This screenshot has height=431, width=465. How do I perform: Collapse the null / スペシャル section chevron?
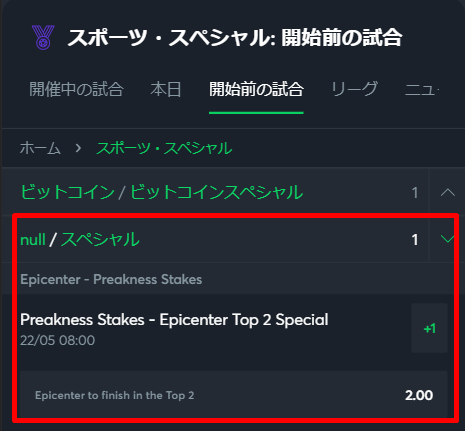(x=447, y=239)
